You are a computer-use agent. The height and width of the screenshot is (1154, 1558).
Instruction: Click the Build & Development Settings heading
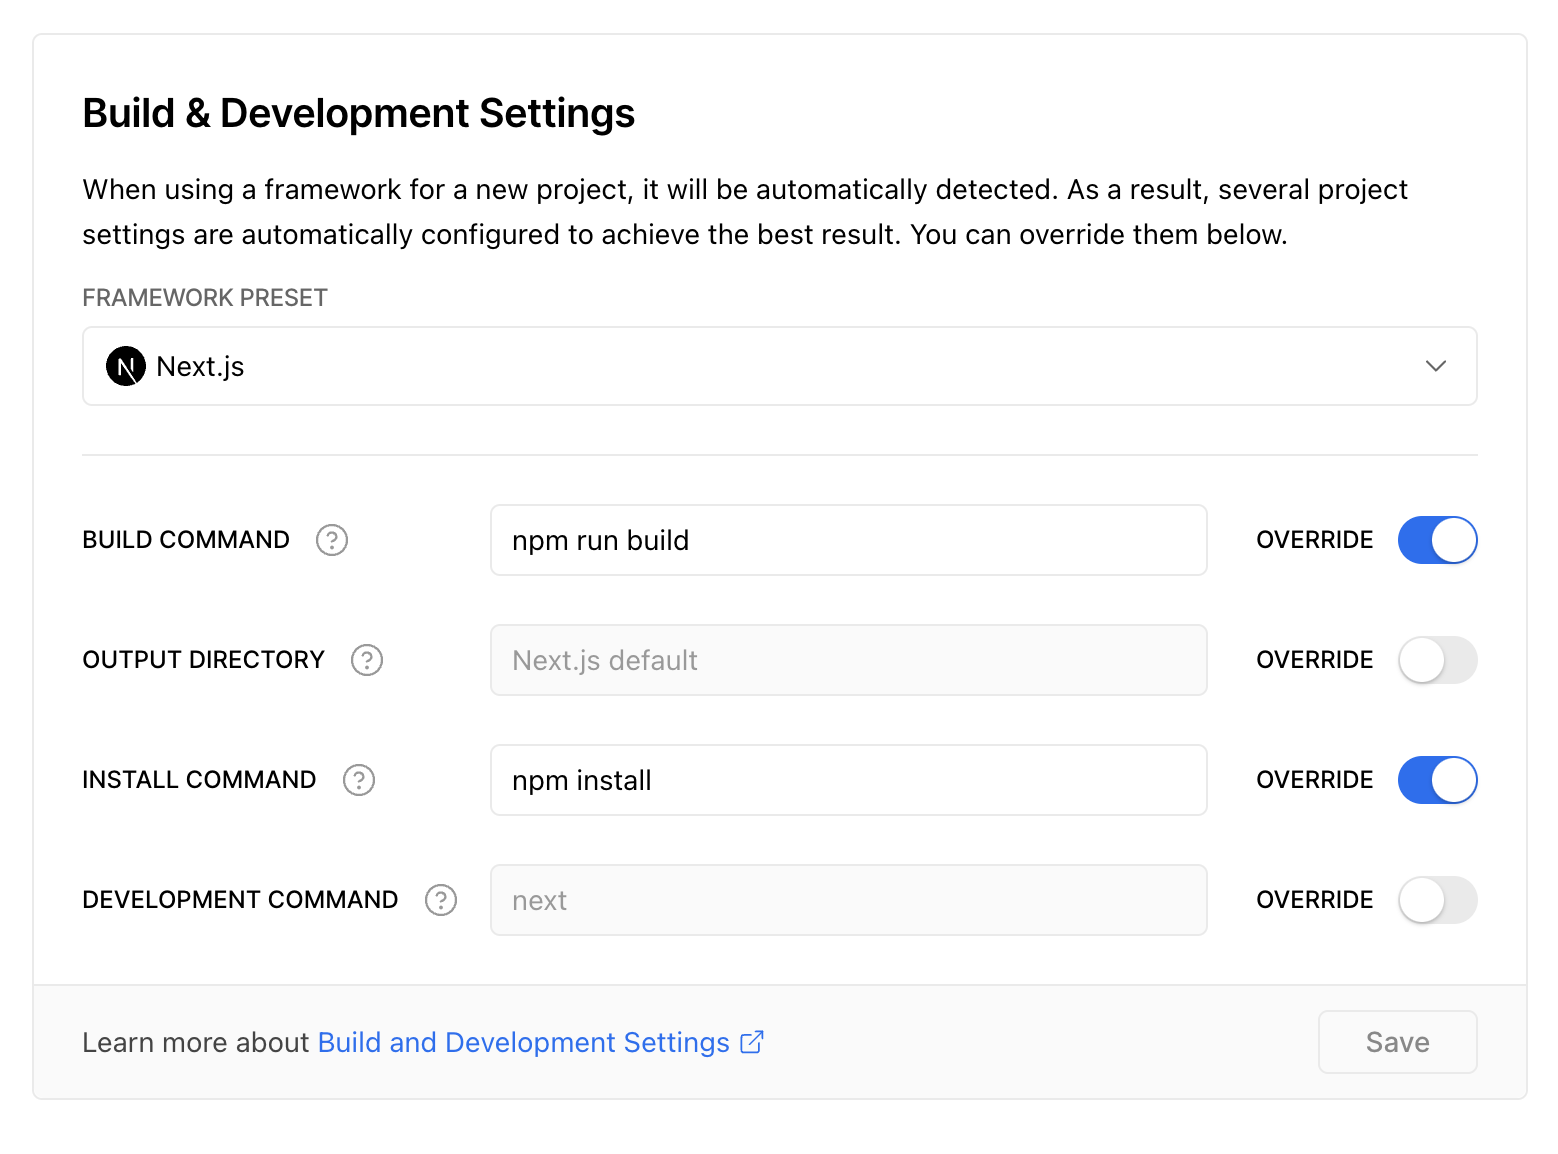359,113
